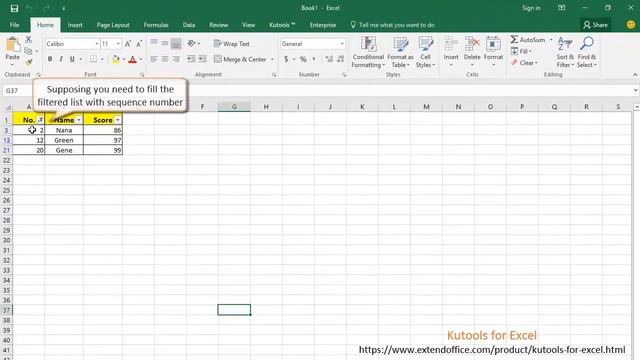Apply the yellow Fill Color

(116, 59)
